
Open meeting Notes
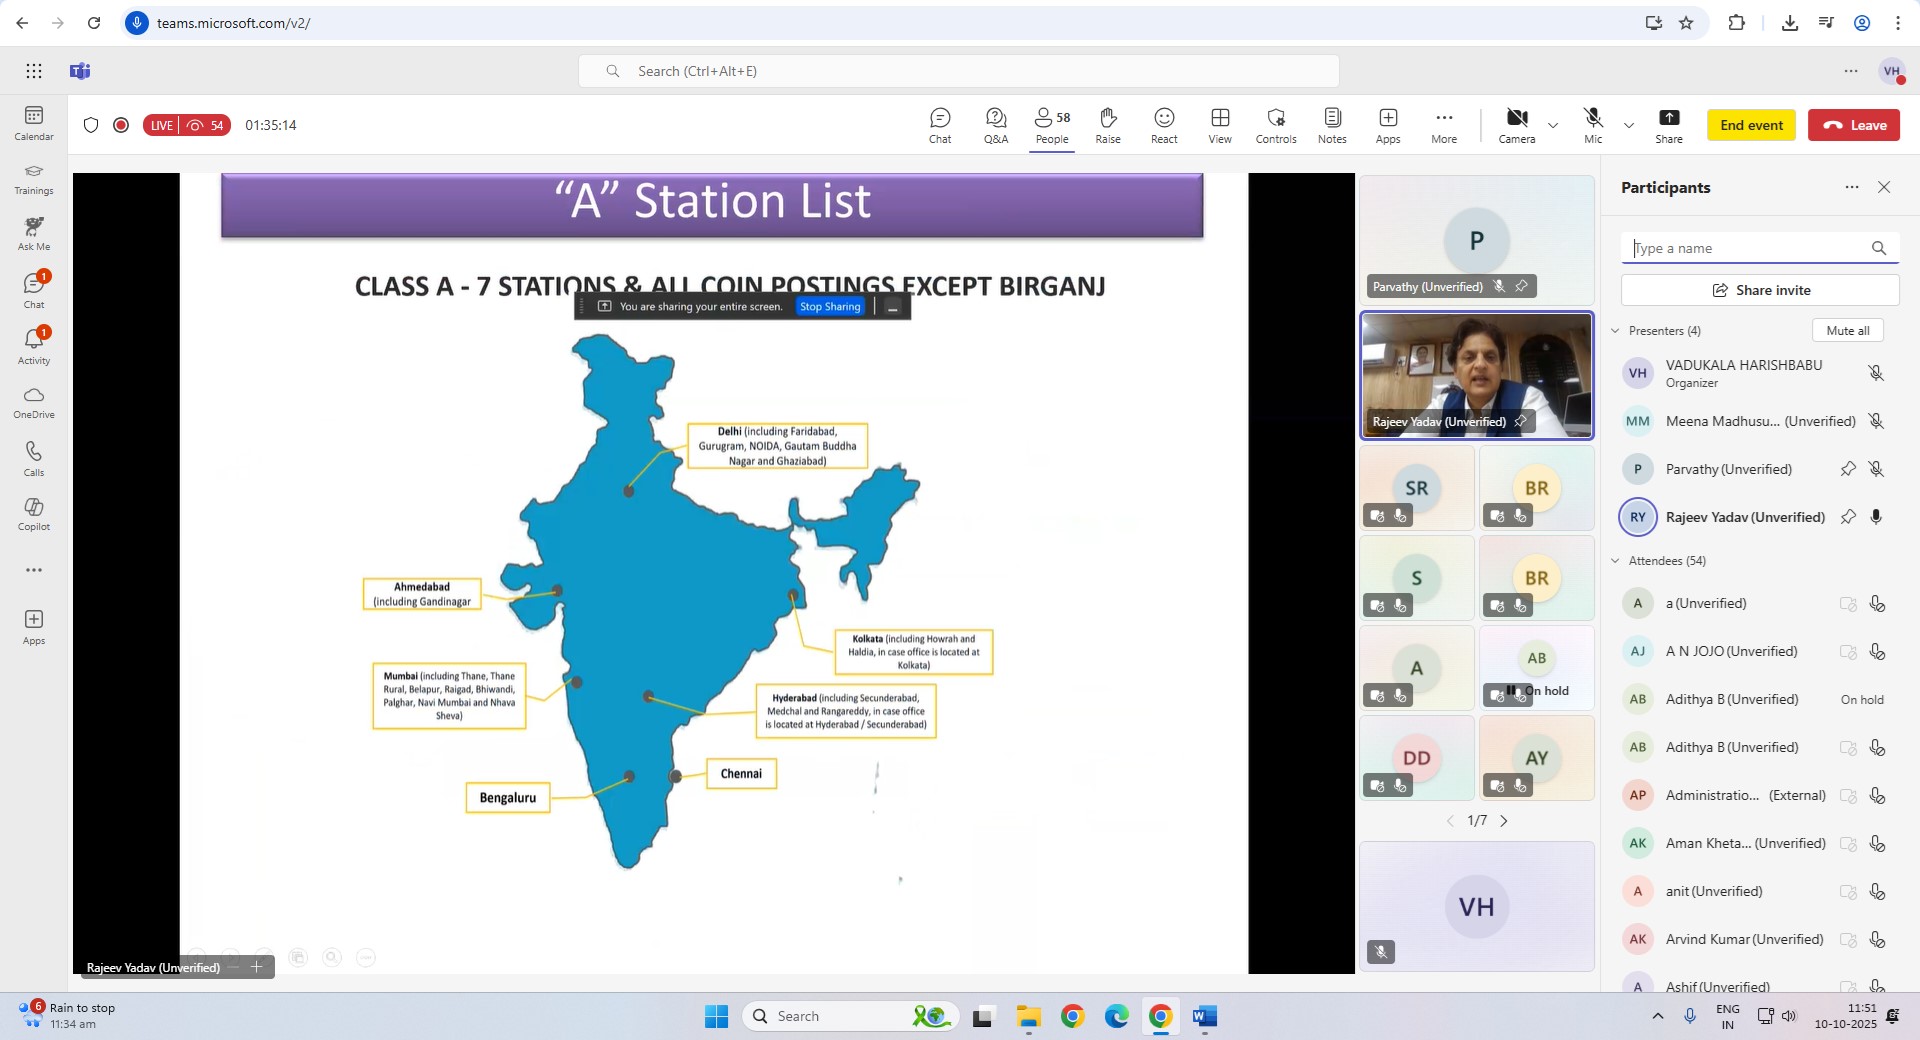tap(1331, 125)
